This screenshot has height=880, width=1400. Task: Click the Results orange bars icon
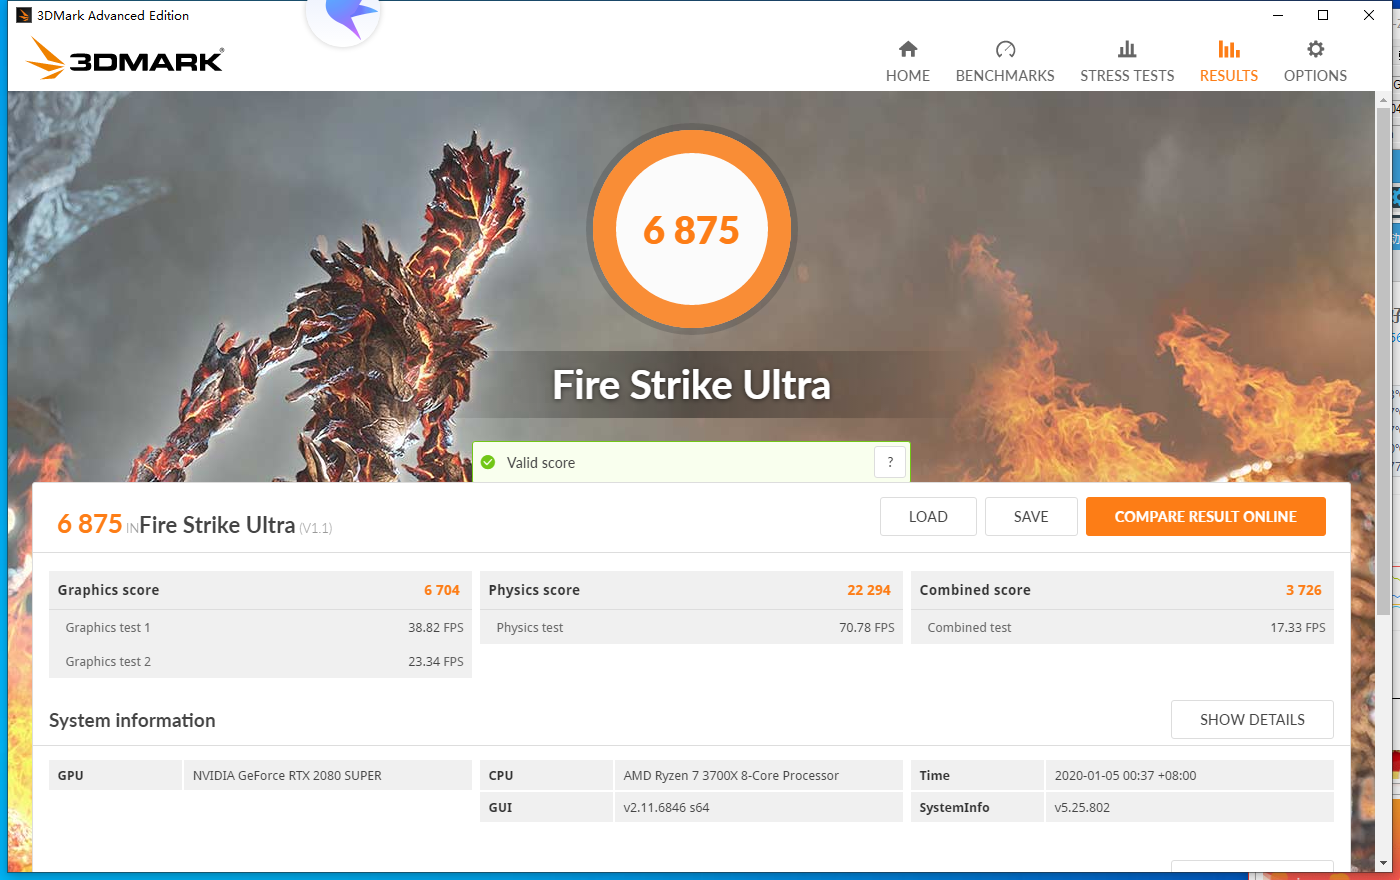[x=1229, y=49]
